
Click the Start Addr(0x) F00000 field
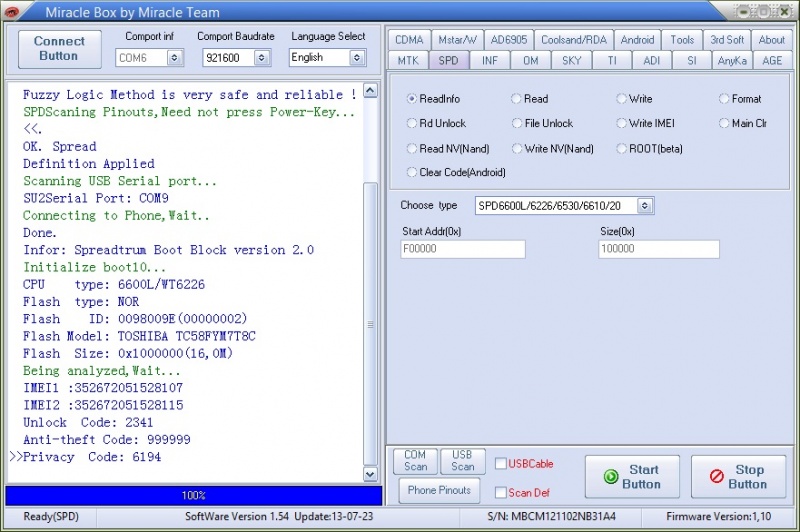pyautogui.click(x=463, y=249)
